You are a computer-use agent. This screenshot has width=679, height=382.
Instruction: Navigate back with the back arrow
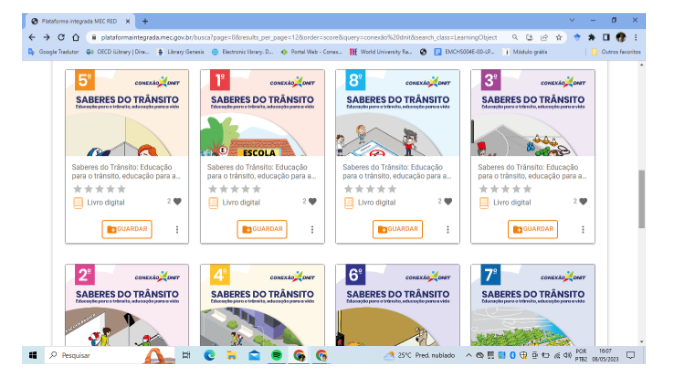tap(32, 37)
